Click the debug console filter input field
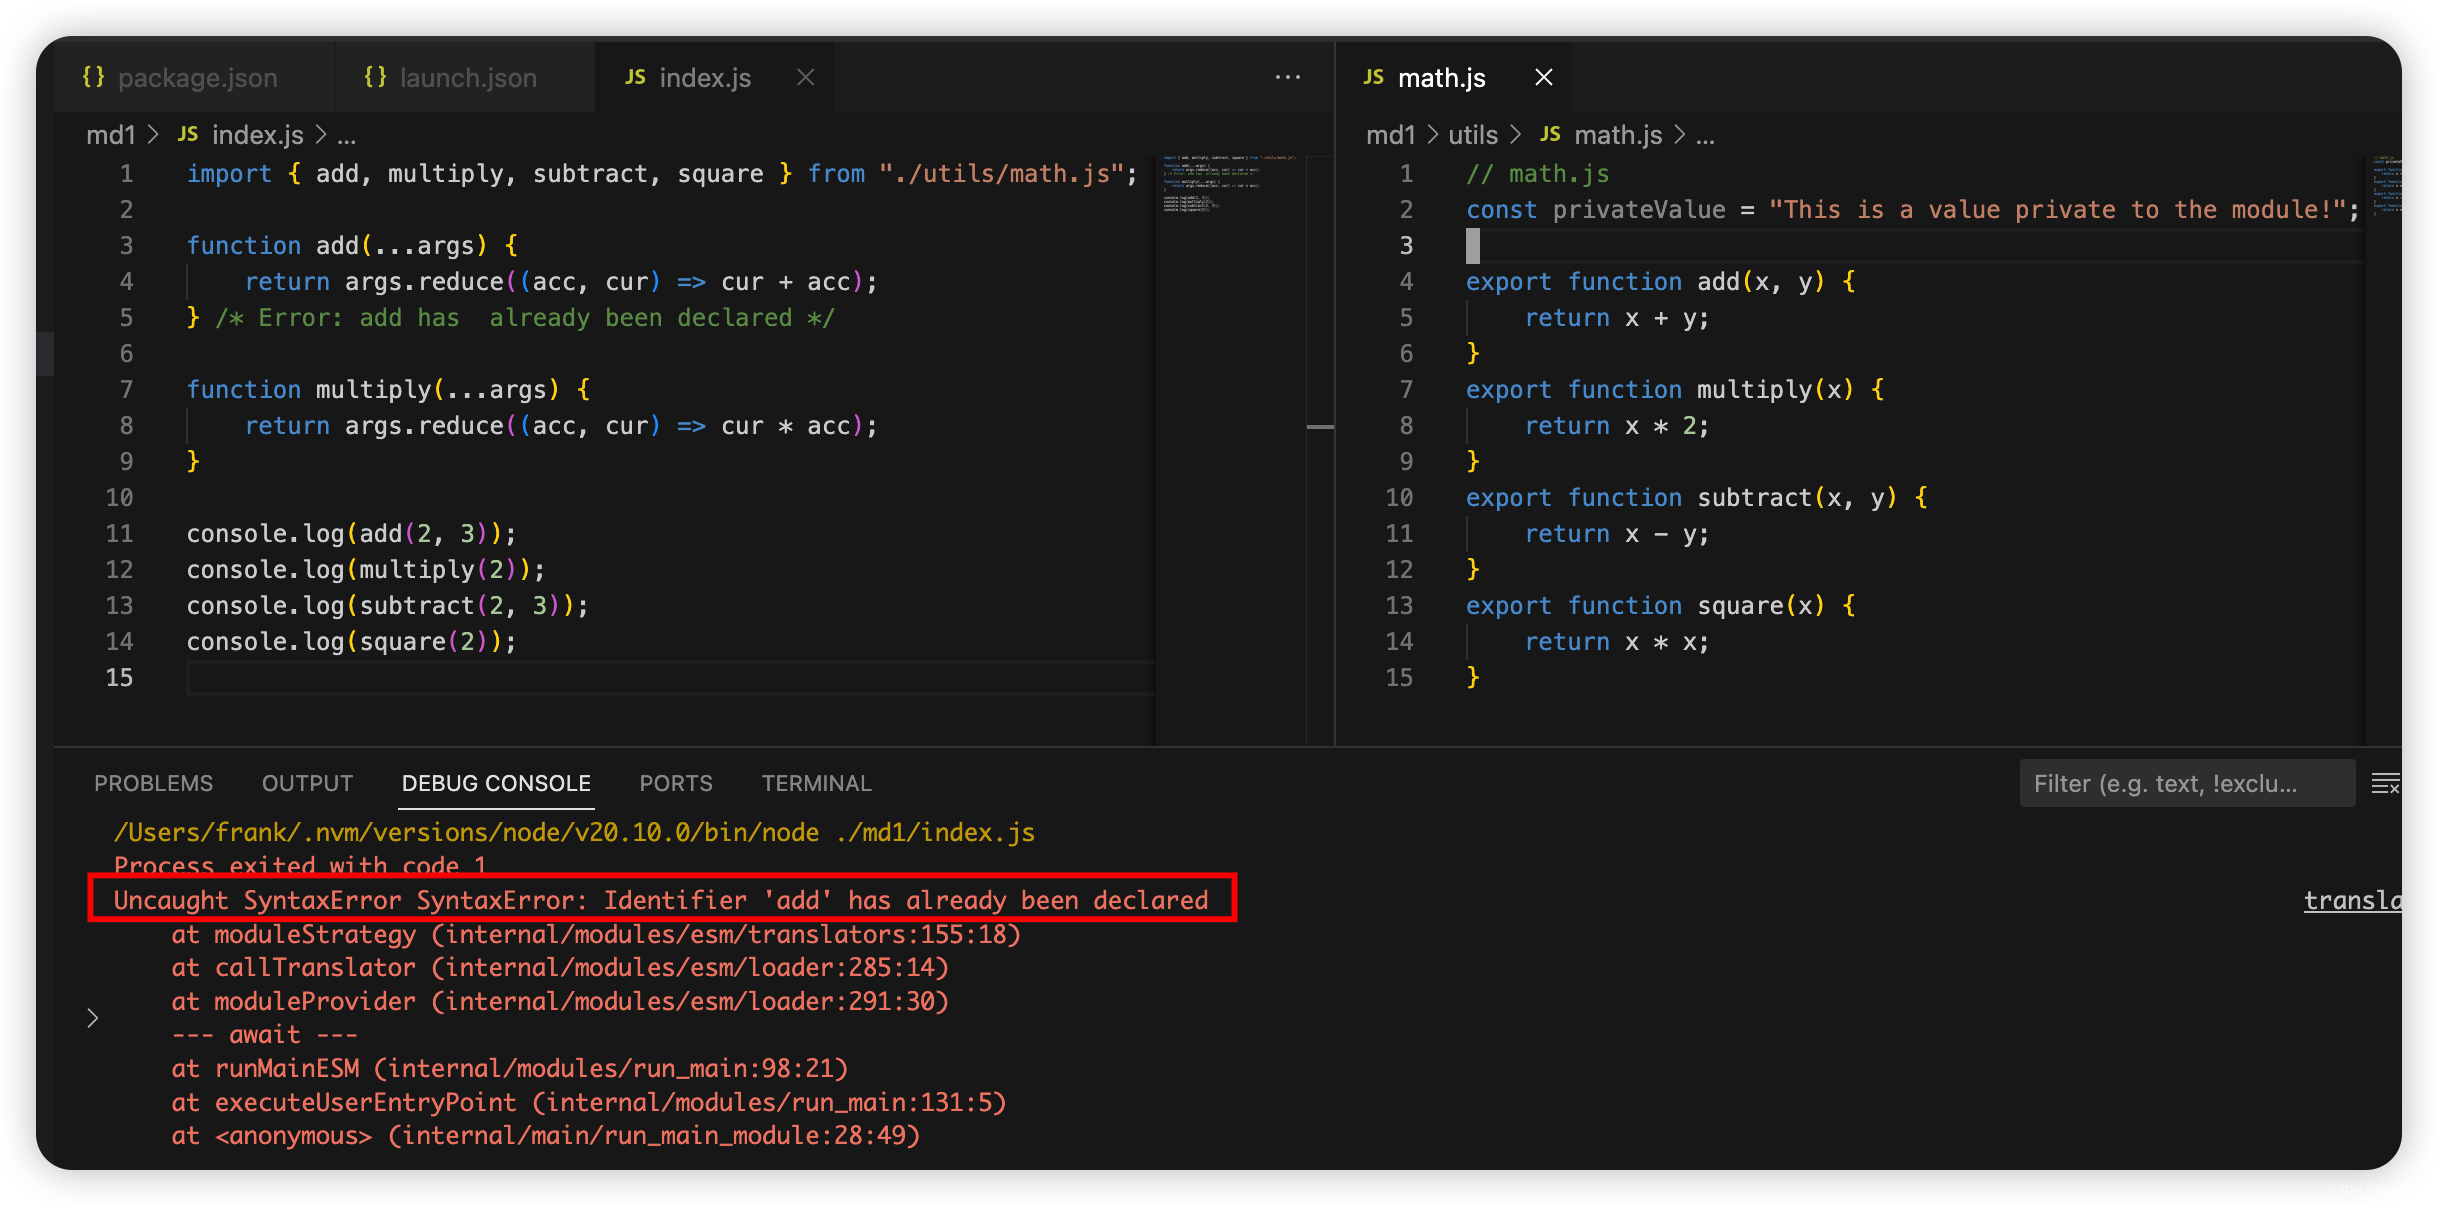The image size is (2438, 1206). pyautogui.click(x=2187, y=783)
